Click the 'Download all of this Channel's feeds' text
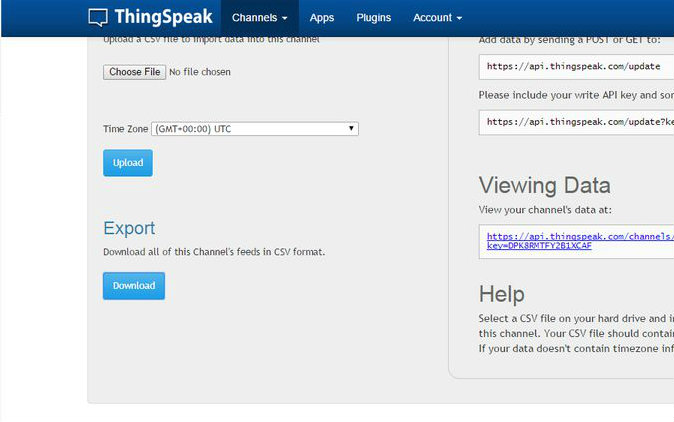The width and height of the screenshot is (674, 422). pyautogui.click(x=214, y=252)
